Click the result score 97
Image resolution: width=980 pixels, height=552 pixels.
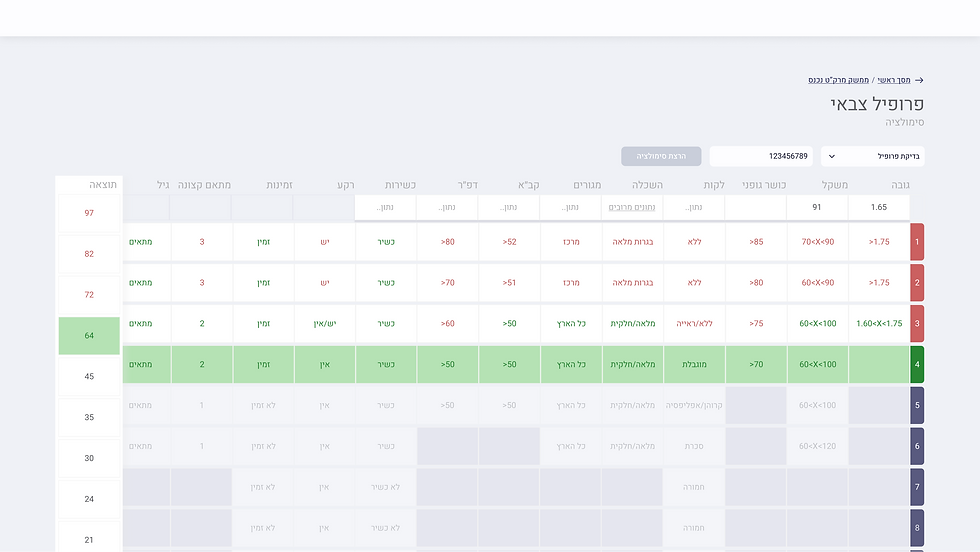pyautogui.click(x=89, y=213)
